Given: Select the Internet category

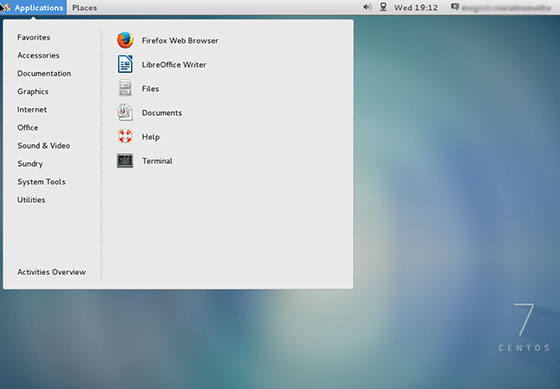Looking at the screenshot, I should pyautogui.click(x=32, y=109).
